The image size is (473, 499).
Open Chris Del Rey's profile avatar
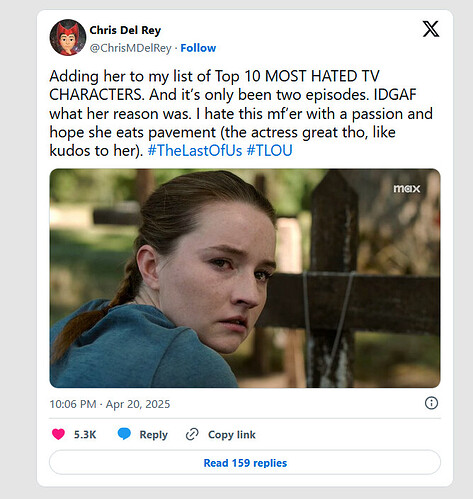click(x=68, y=37)
